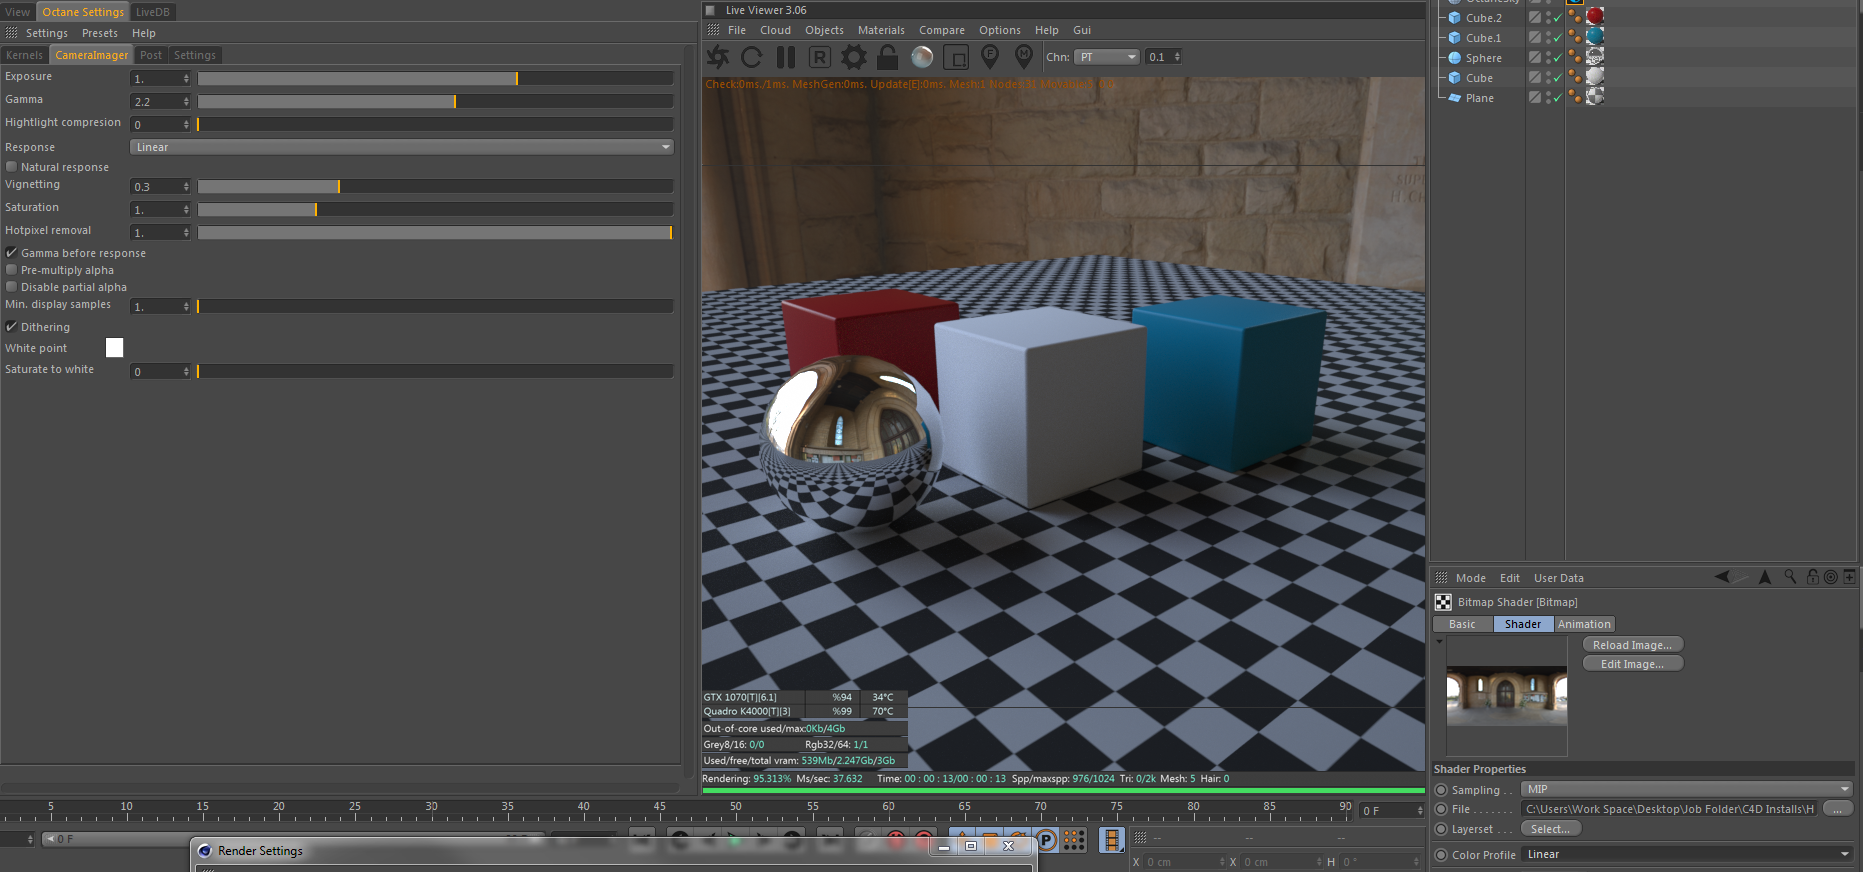The height and width of the screenshot is (872, 1863).
Task: Open the Response dropdown set to Linear
Action: [x=402, y=147]
